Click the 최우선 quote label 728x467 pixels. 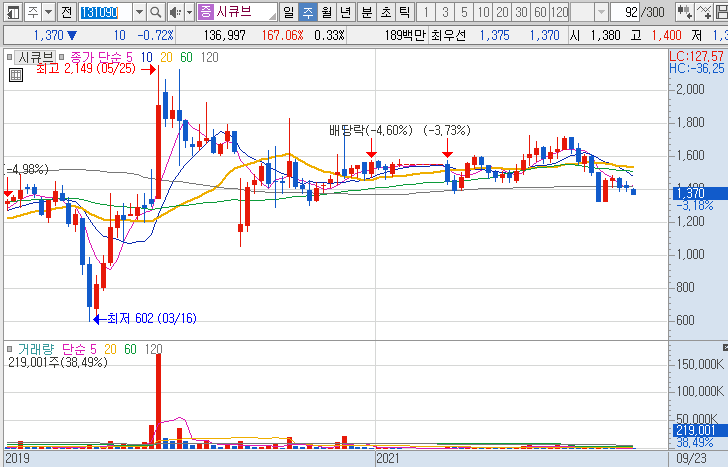click(x=448, y=35)
